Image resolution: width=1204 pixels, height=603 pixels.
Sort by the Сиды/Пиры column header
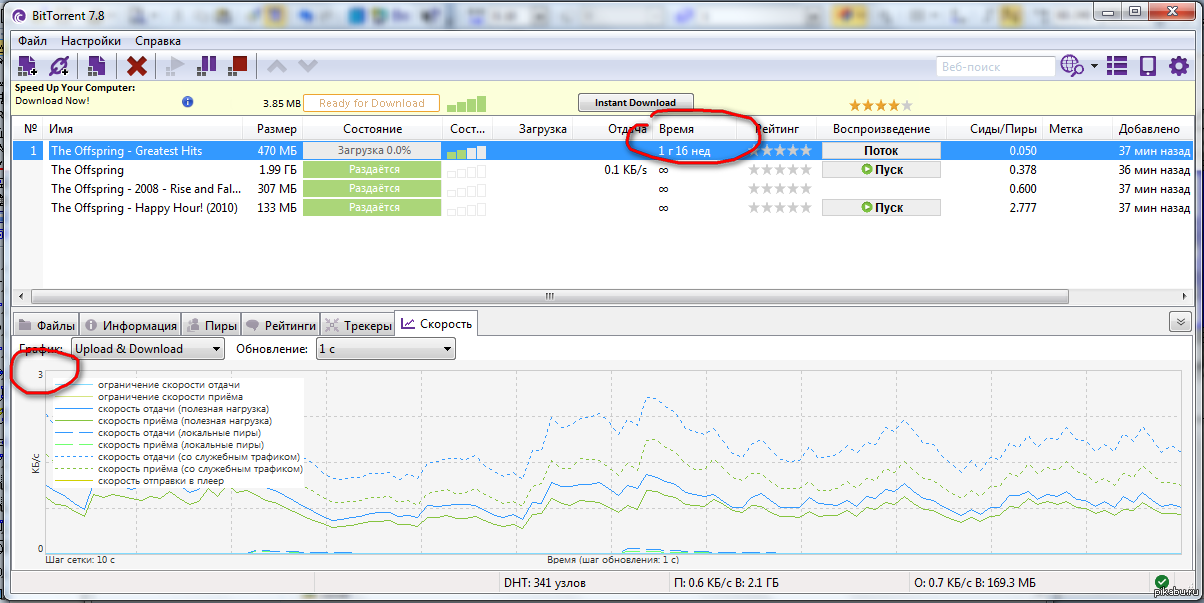click(993, 129)
